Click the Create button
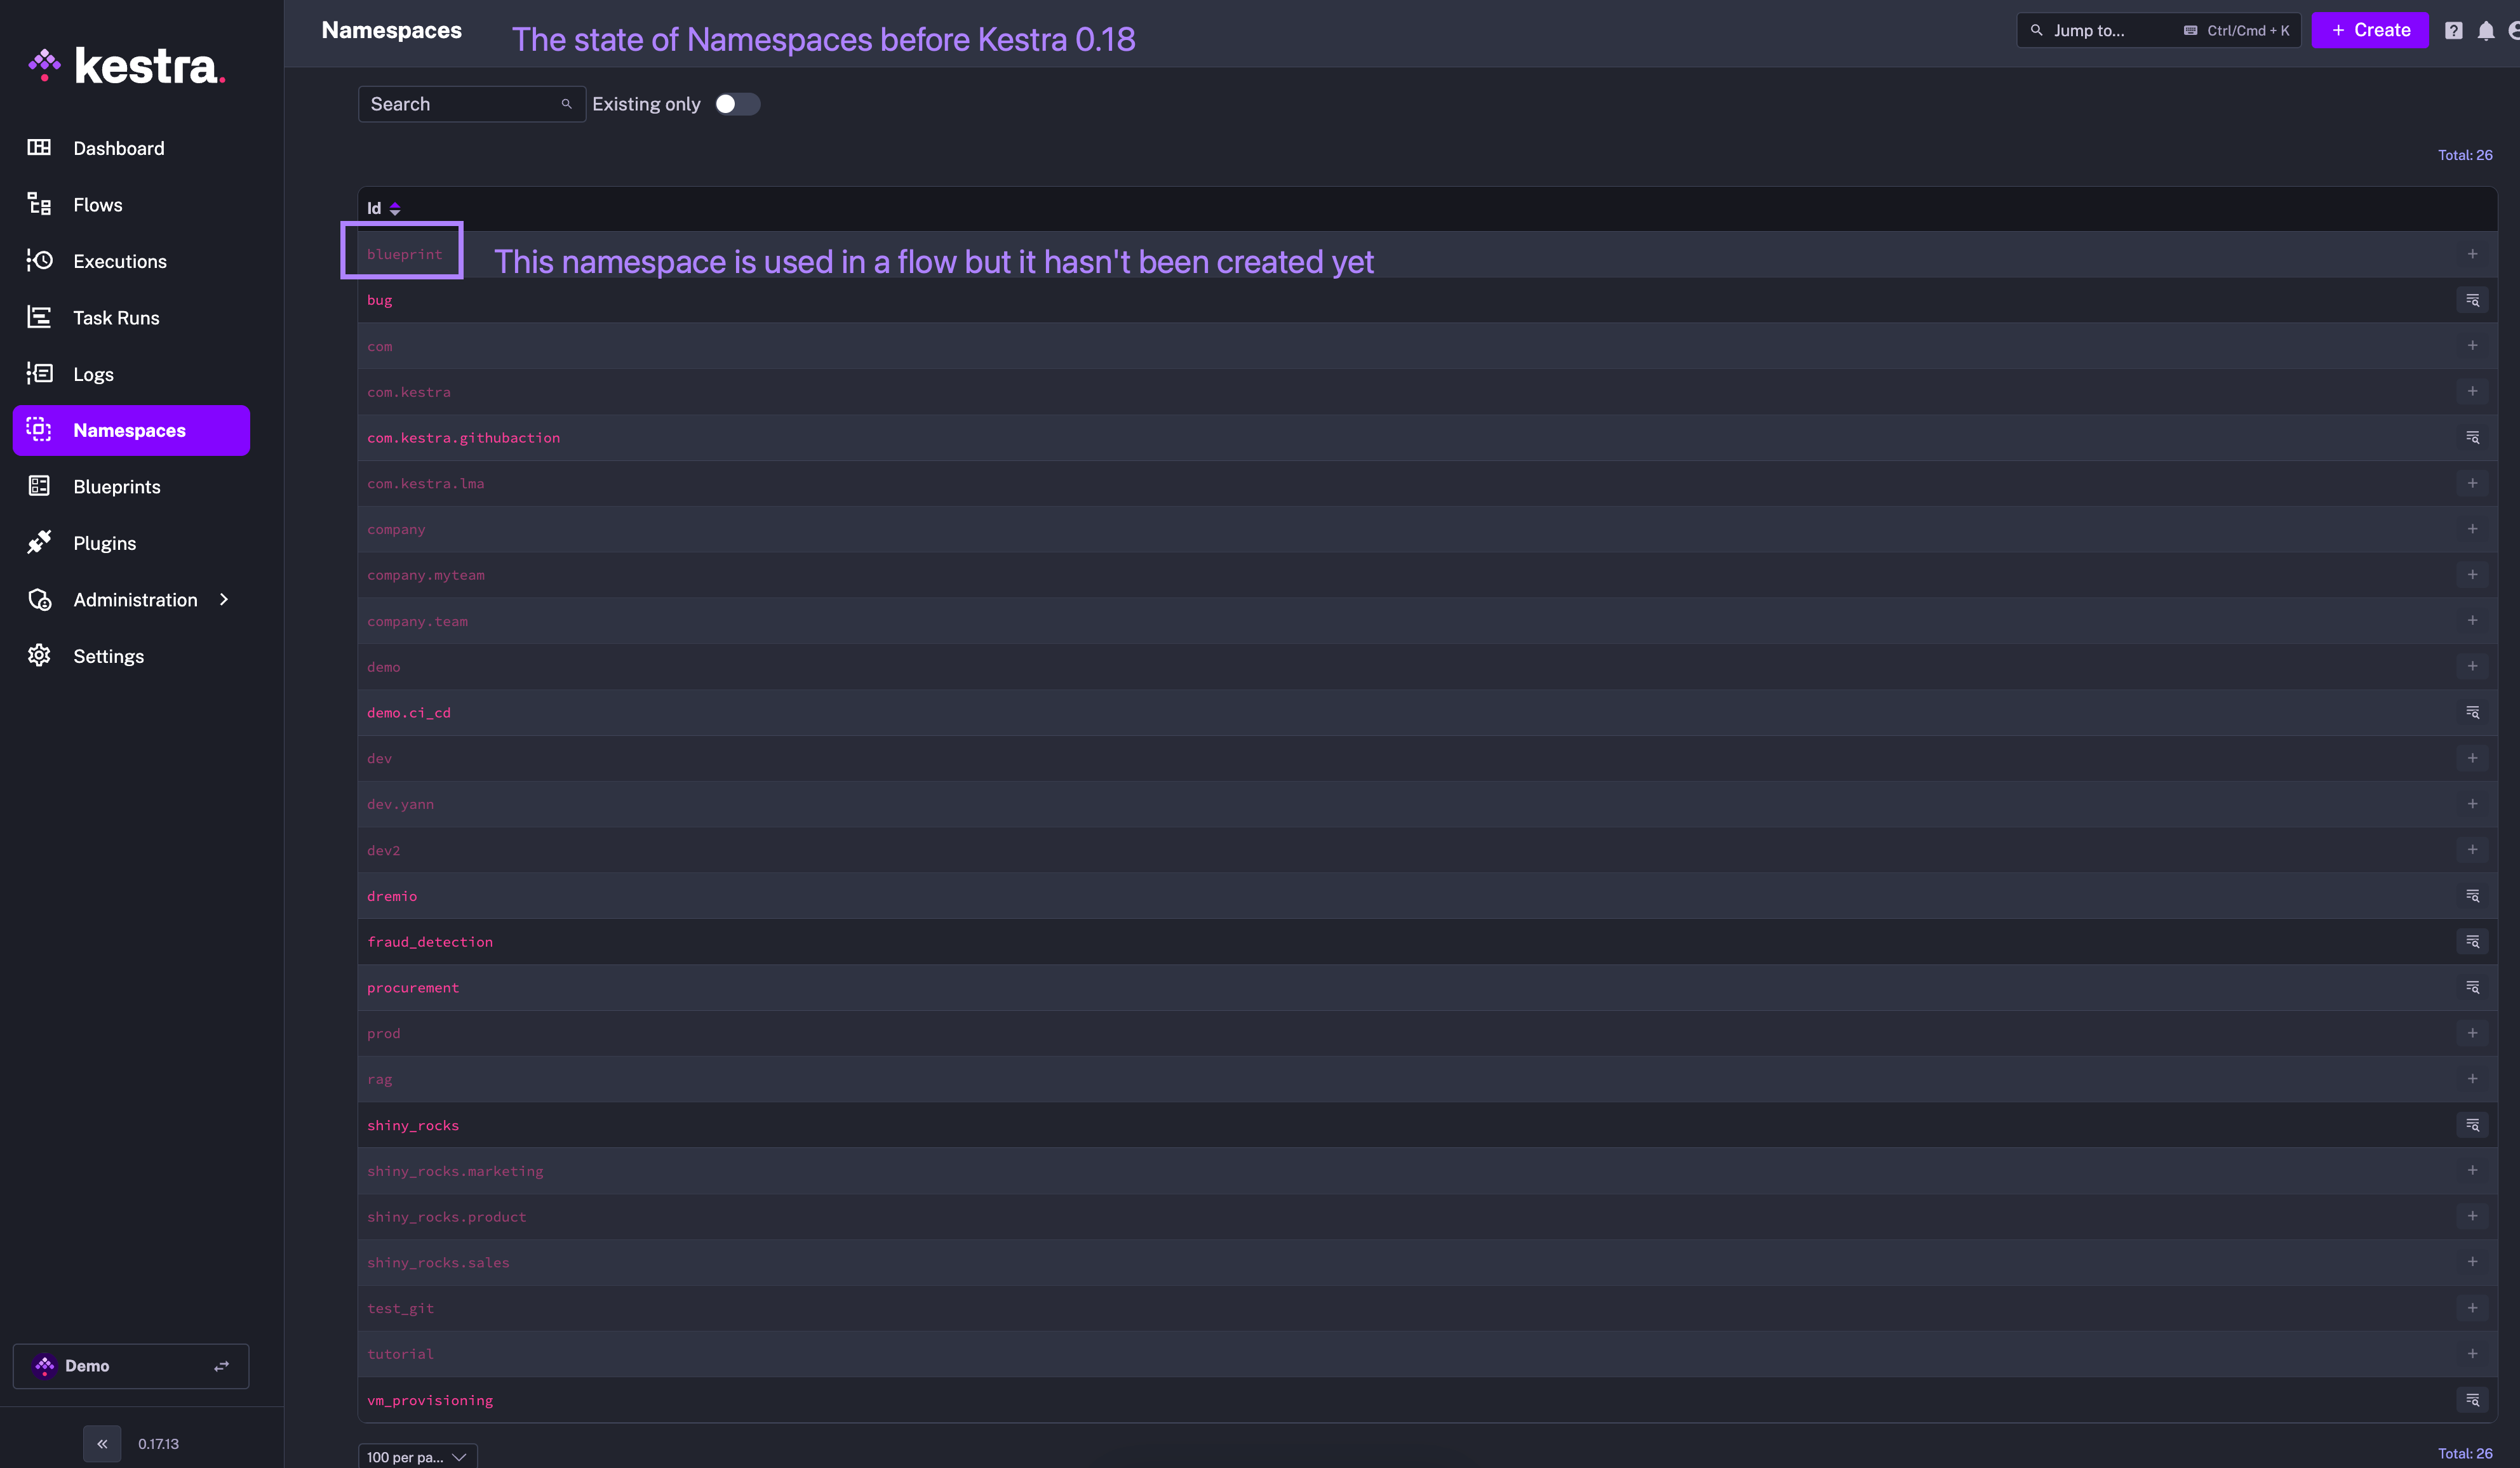2520x1468 pixels. click(x=2370, y=30)
